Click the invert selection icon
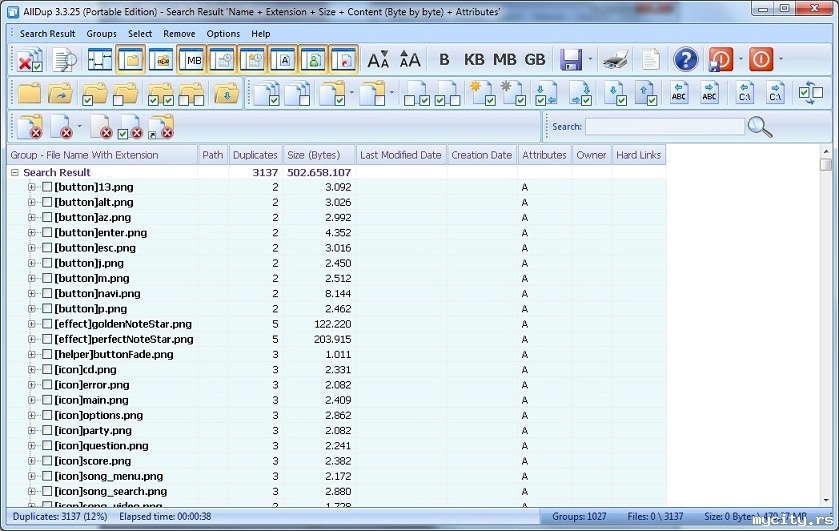The width and height of the screenshot is (839, 531). (x=810, y=93)
